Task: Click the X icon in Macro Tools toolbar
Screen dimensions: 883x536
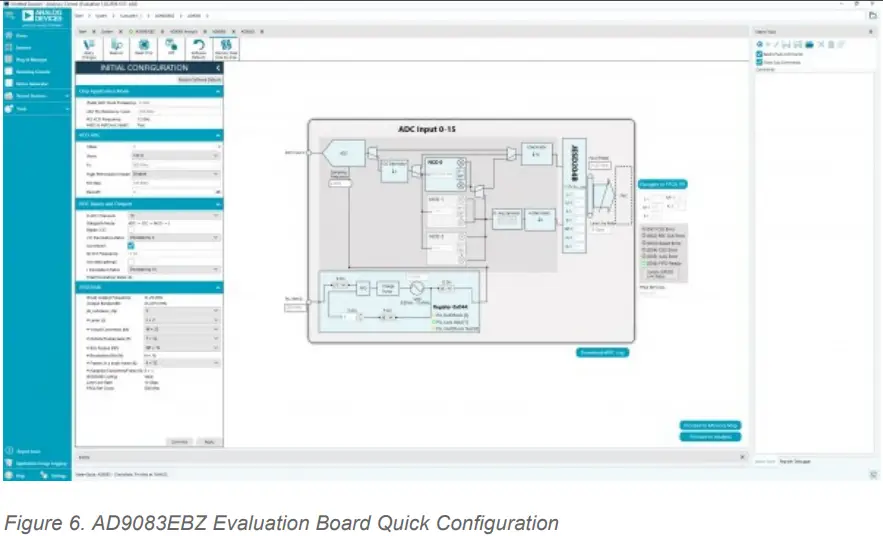Action: tap(820, 44)
